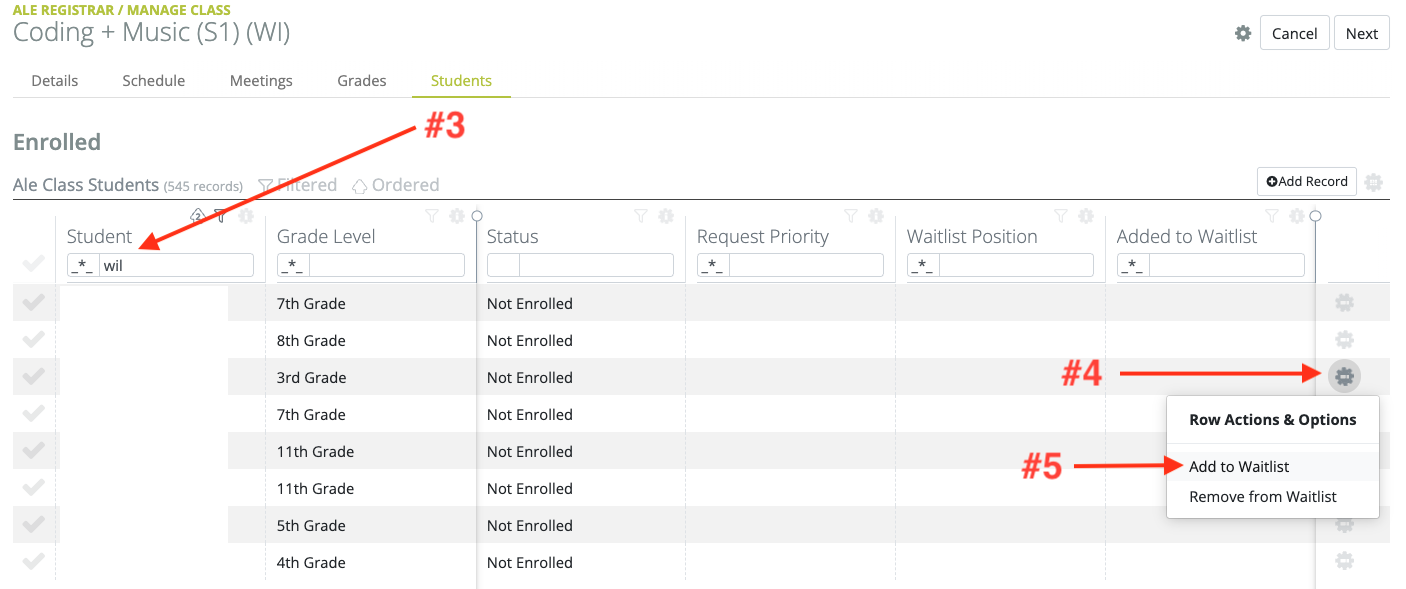Click the row actions gear on the 3rd Grade row
Image resolution: width=1406 pixels, height=589 pixels.
1344,376
